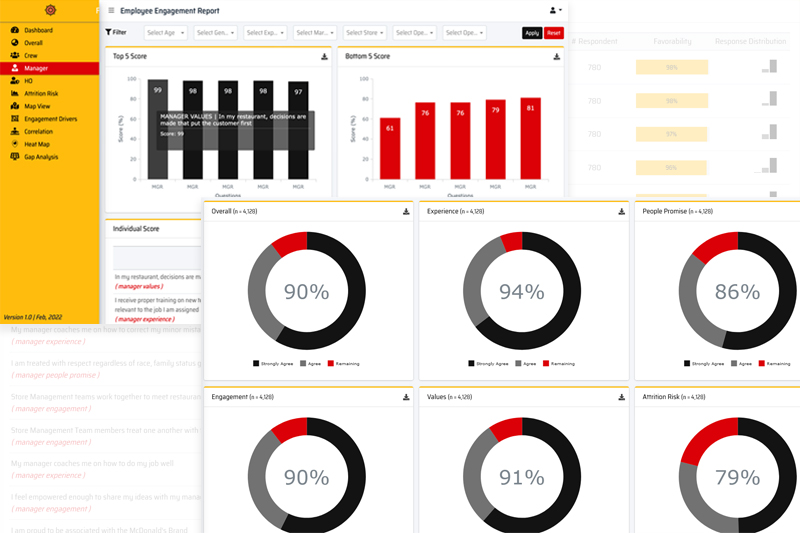Download the Experience donut chart
The width and height of the screenshot is (800, 533).
[x=621, y=211]
